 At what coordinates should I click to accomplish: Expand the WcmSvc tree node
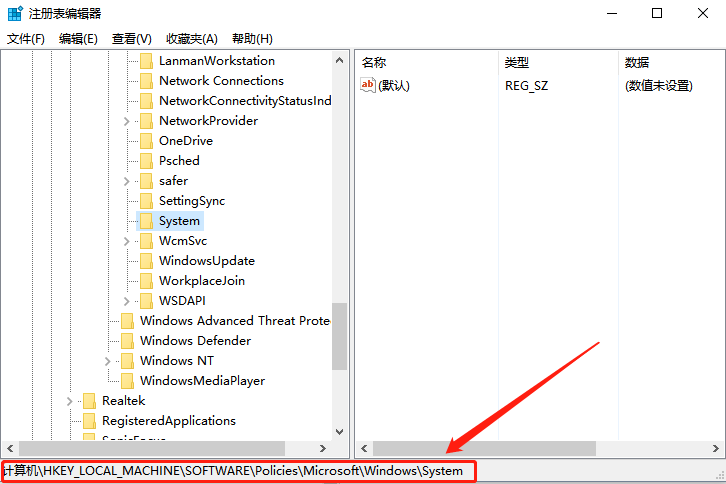coord(127,241)
